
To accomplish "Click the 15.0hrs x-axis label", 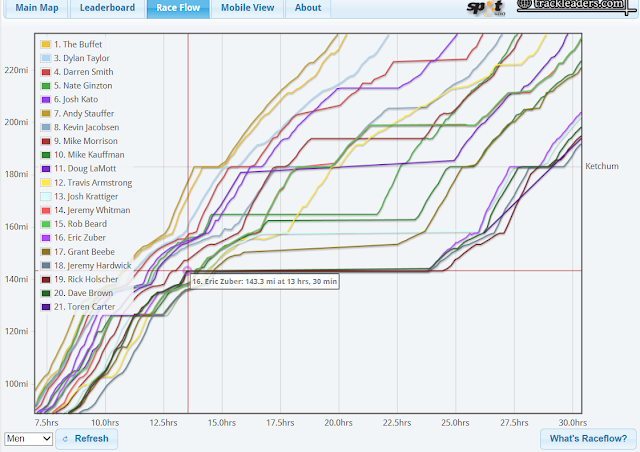I will pos(222,423).
